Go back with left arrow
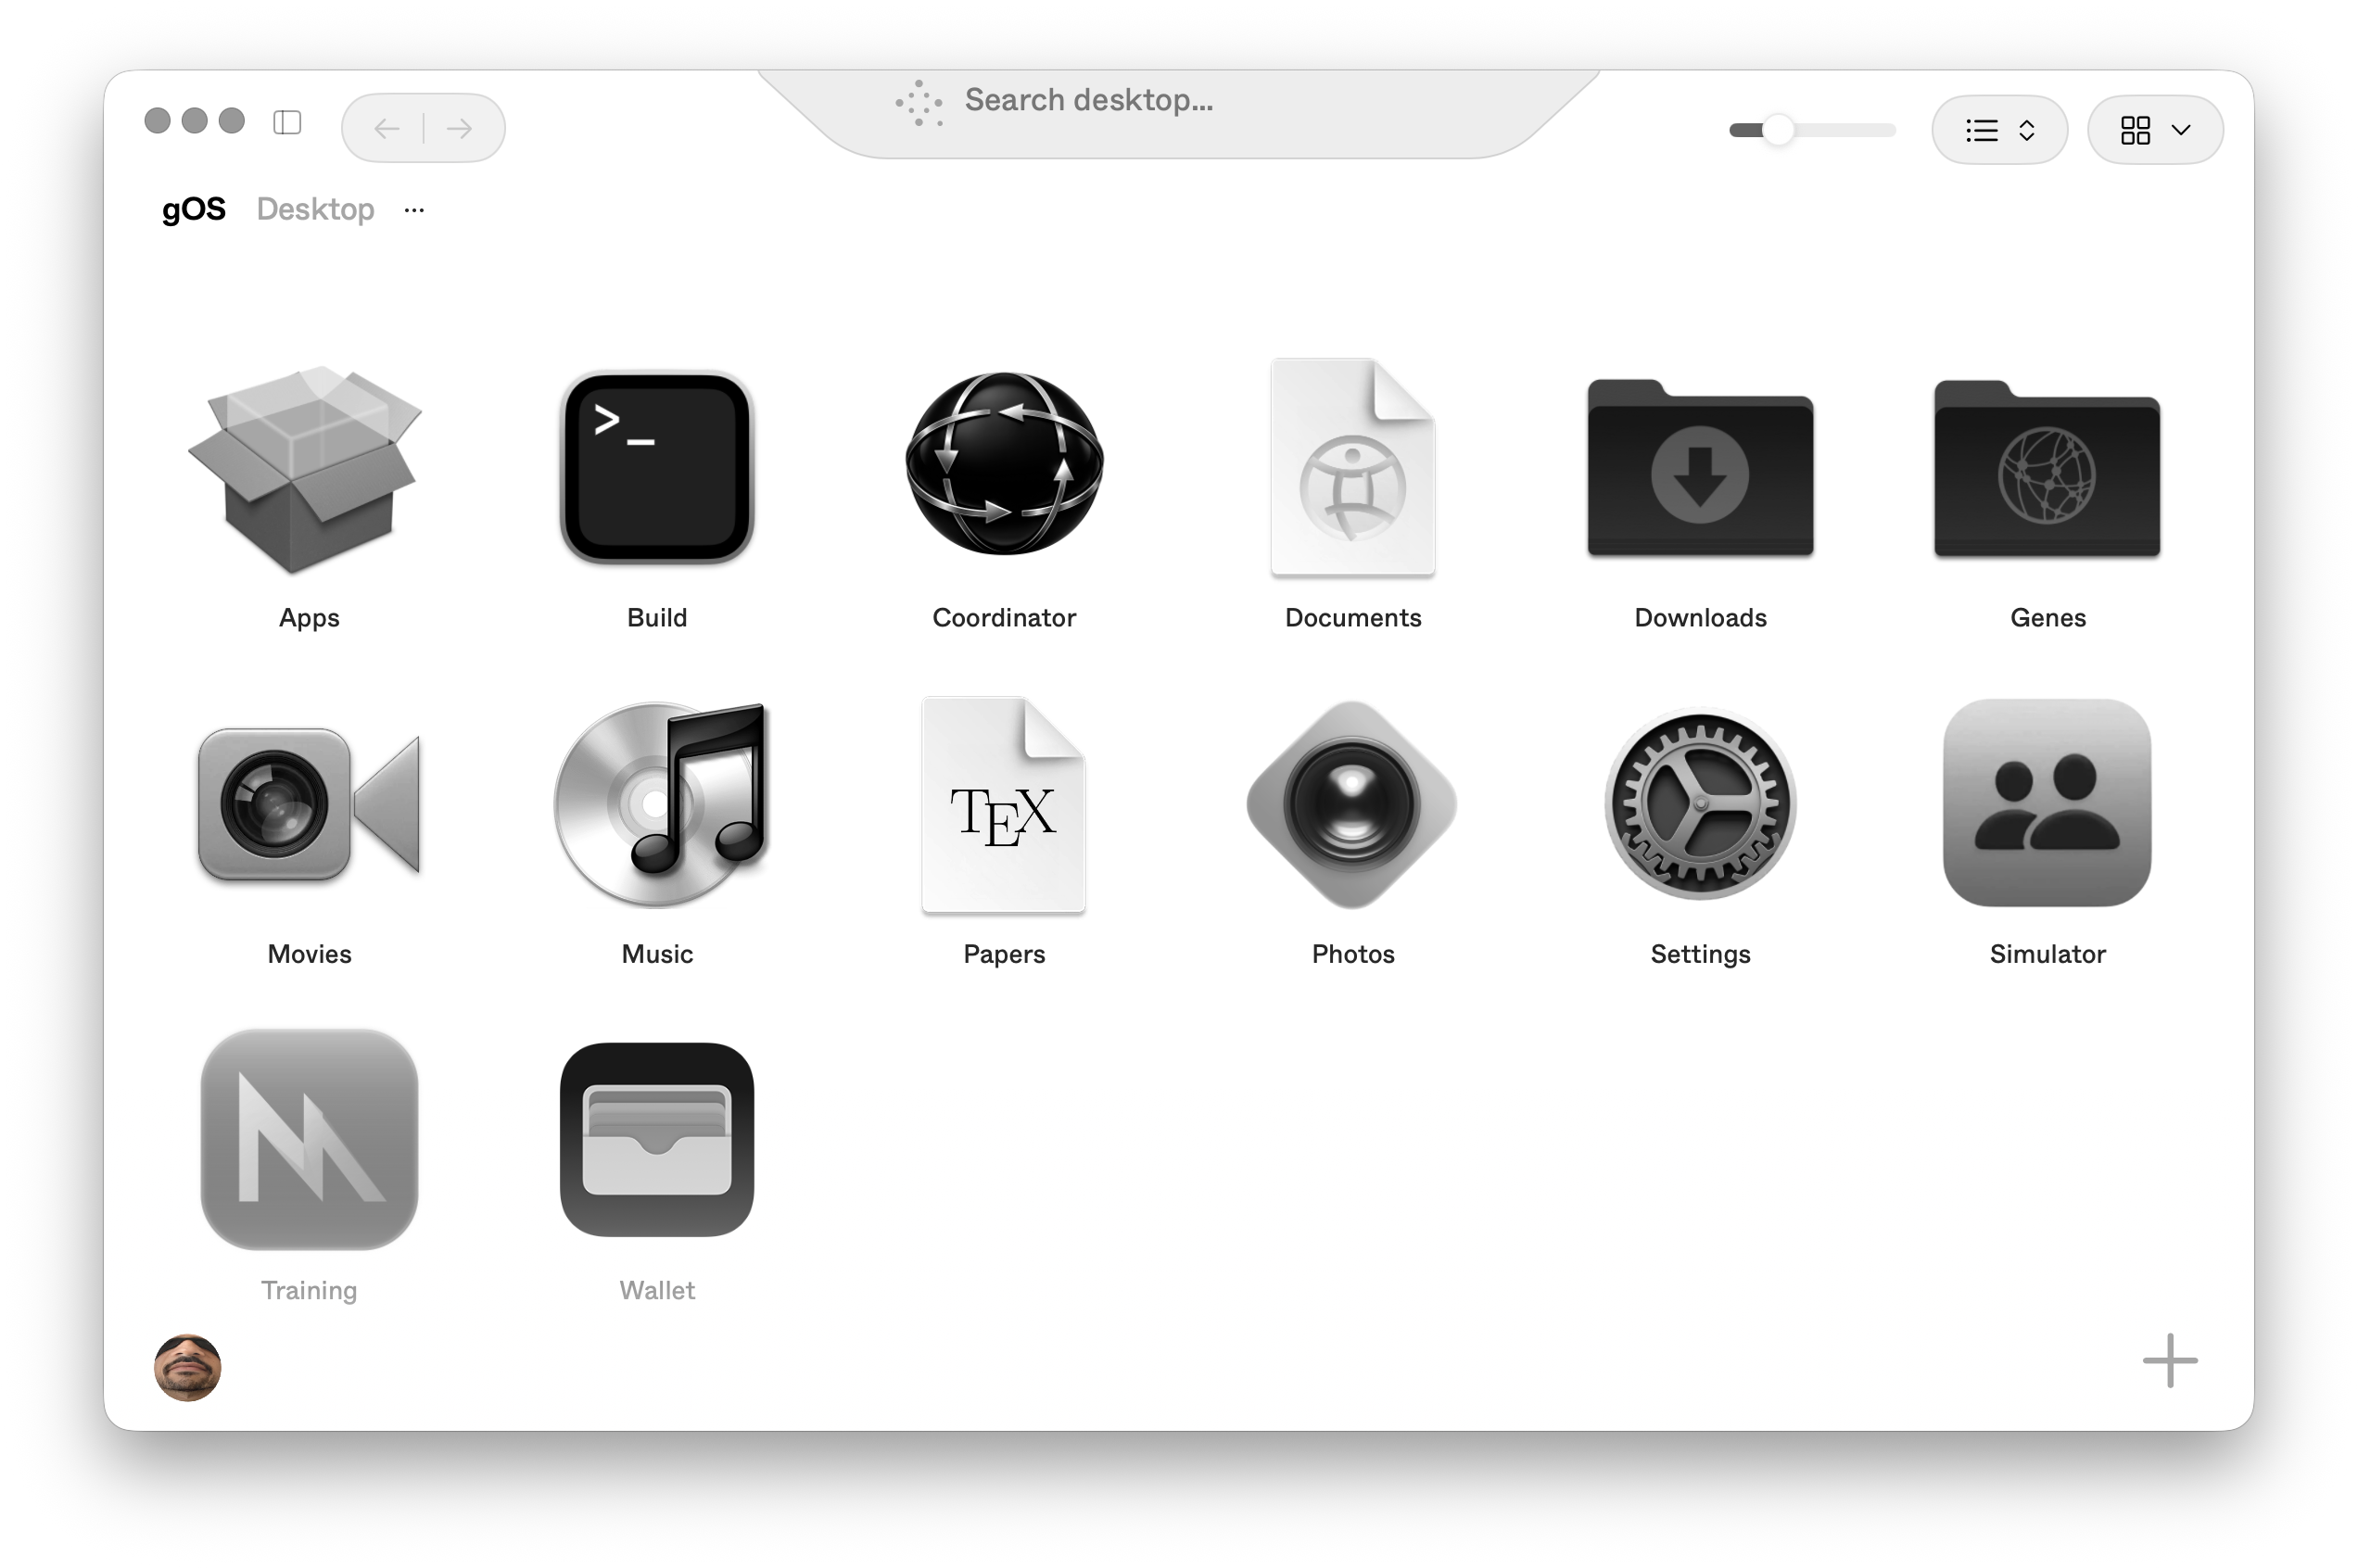 click(x=386, y=128)
